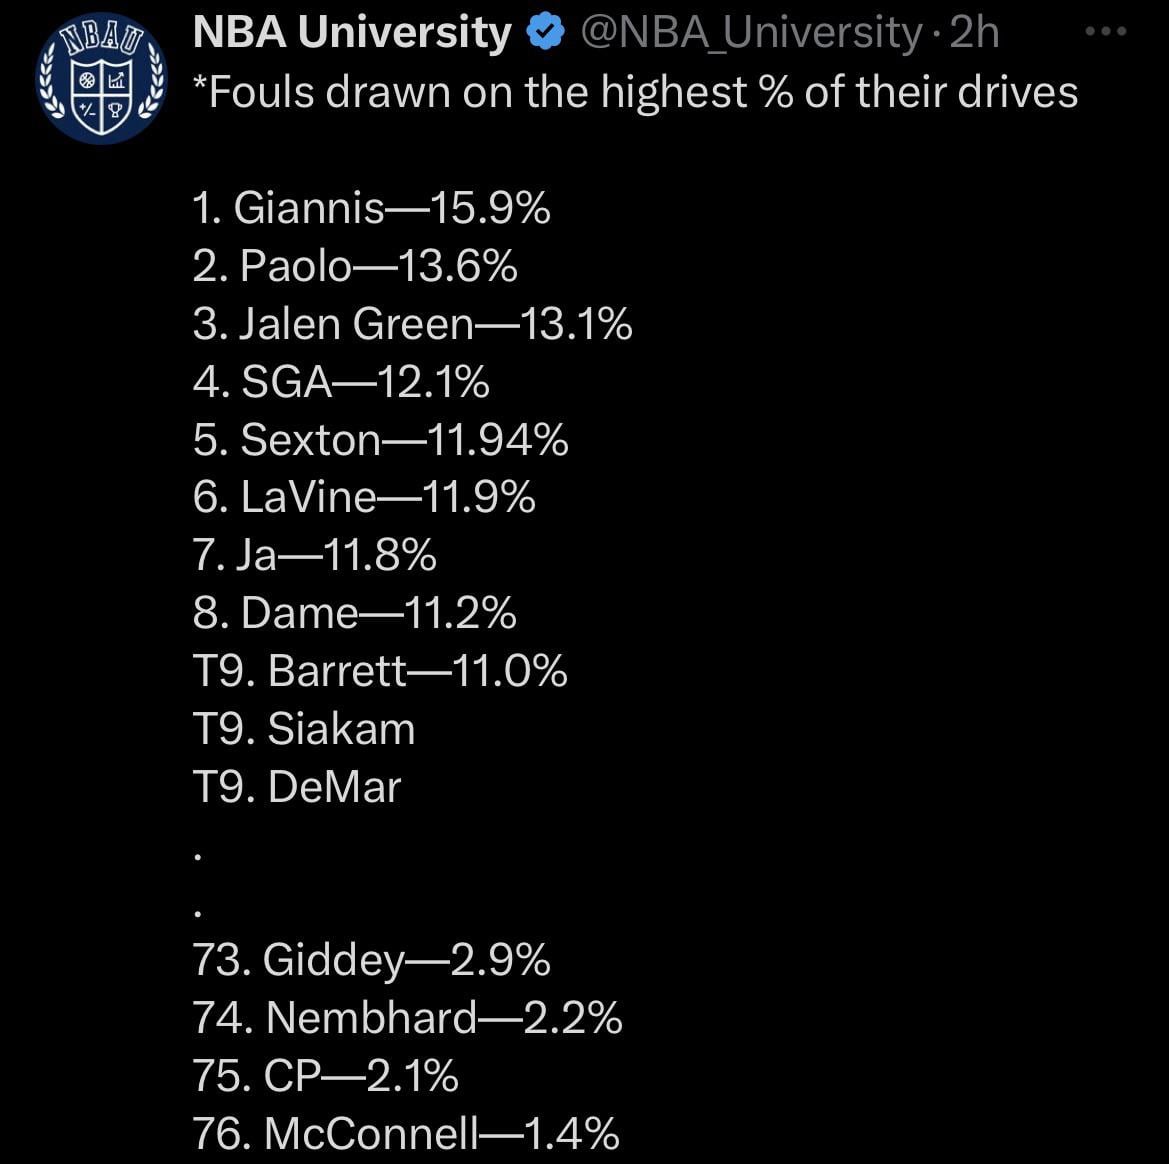Open the @NBA_University handle link

pyautogui.click(x=750, y=33)
